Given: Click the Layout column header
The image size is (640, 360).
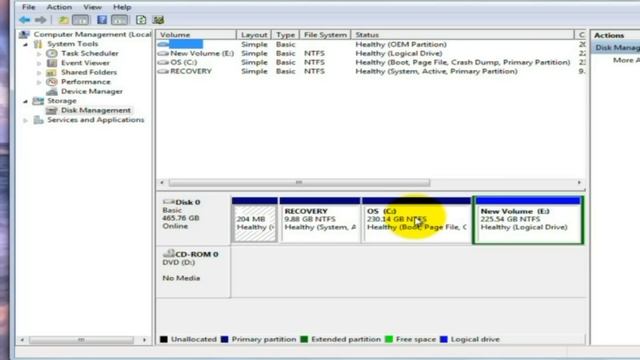Looking at the screenshot, I should (254, 35).
